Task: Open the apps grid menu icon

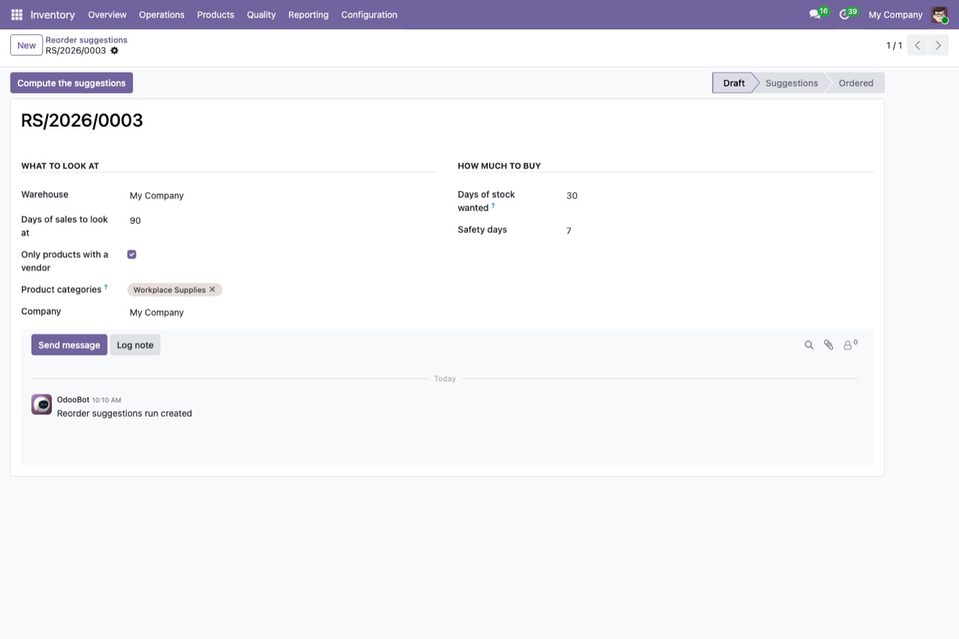Action: point(17,15)
